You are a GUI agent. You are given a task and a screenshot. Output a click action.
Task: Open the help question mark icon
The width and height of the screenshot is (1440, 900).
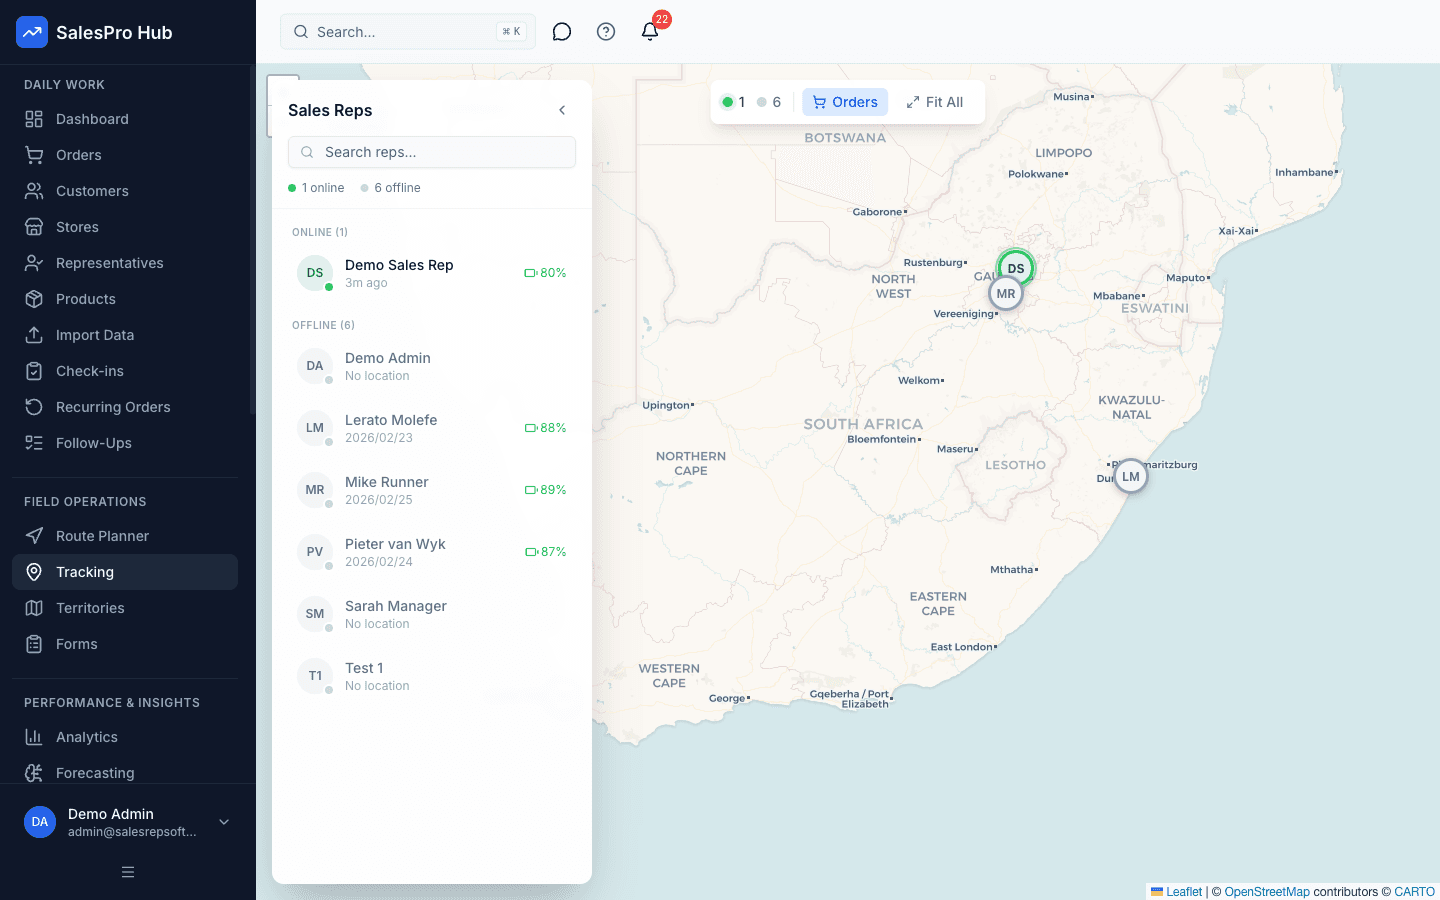[x=606, y=32]
